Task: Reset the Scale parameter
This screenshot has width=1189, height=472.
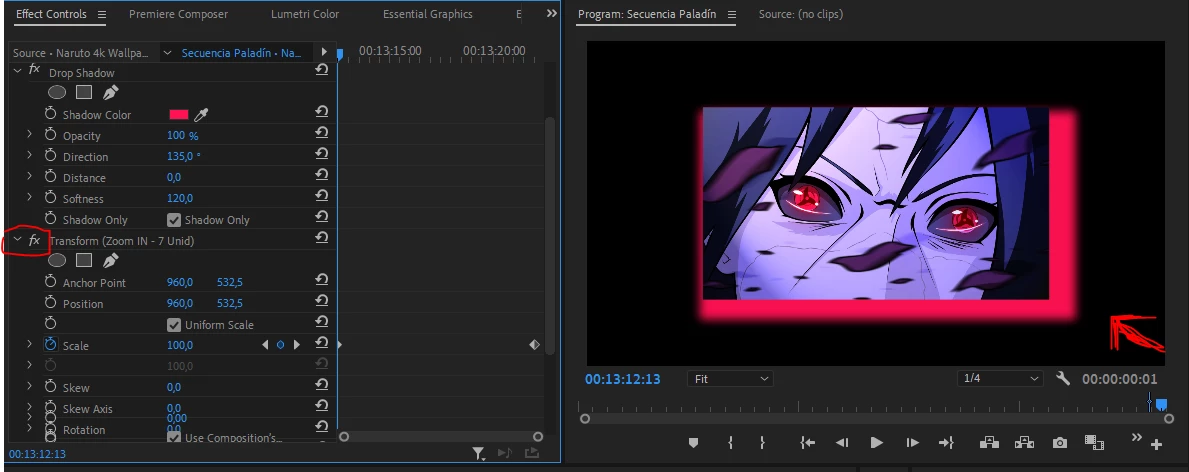Action: click(322, 343)
